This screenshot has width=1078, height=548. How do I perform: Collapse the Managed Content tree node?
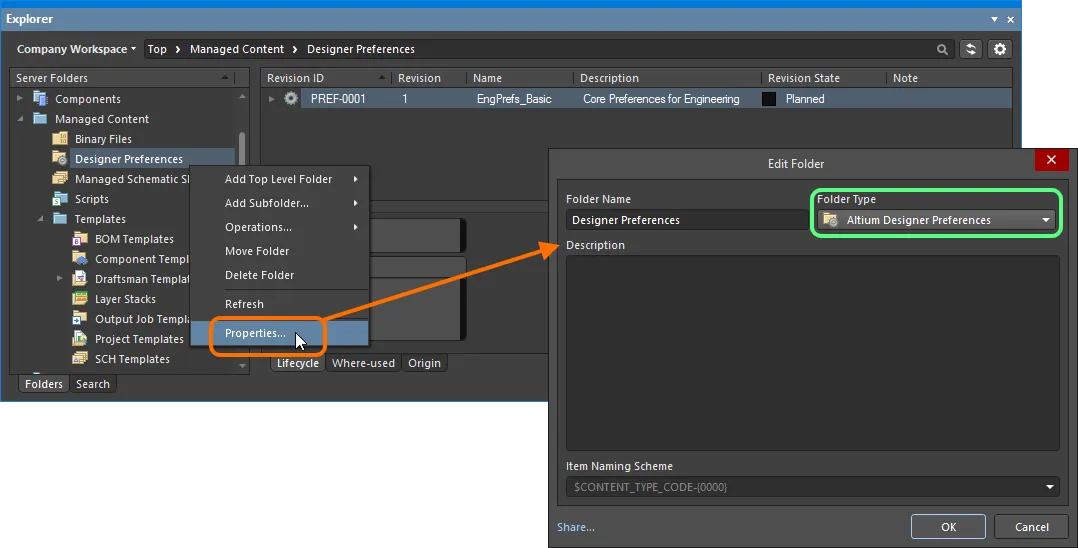pos(20,119)
